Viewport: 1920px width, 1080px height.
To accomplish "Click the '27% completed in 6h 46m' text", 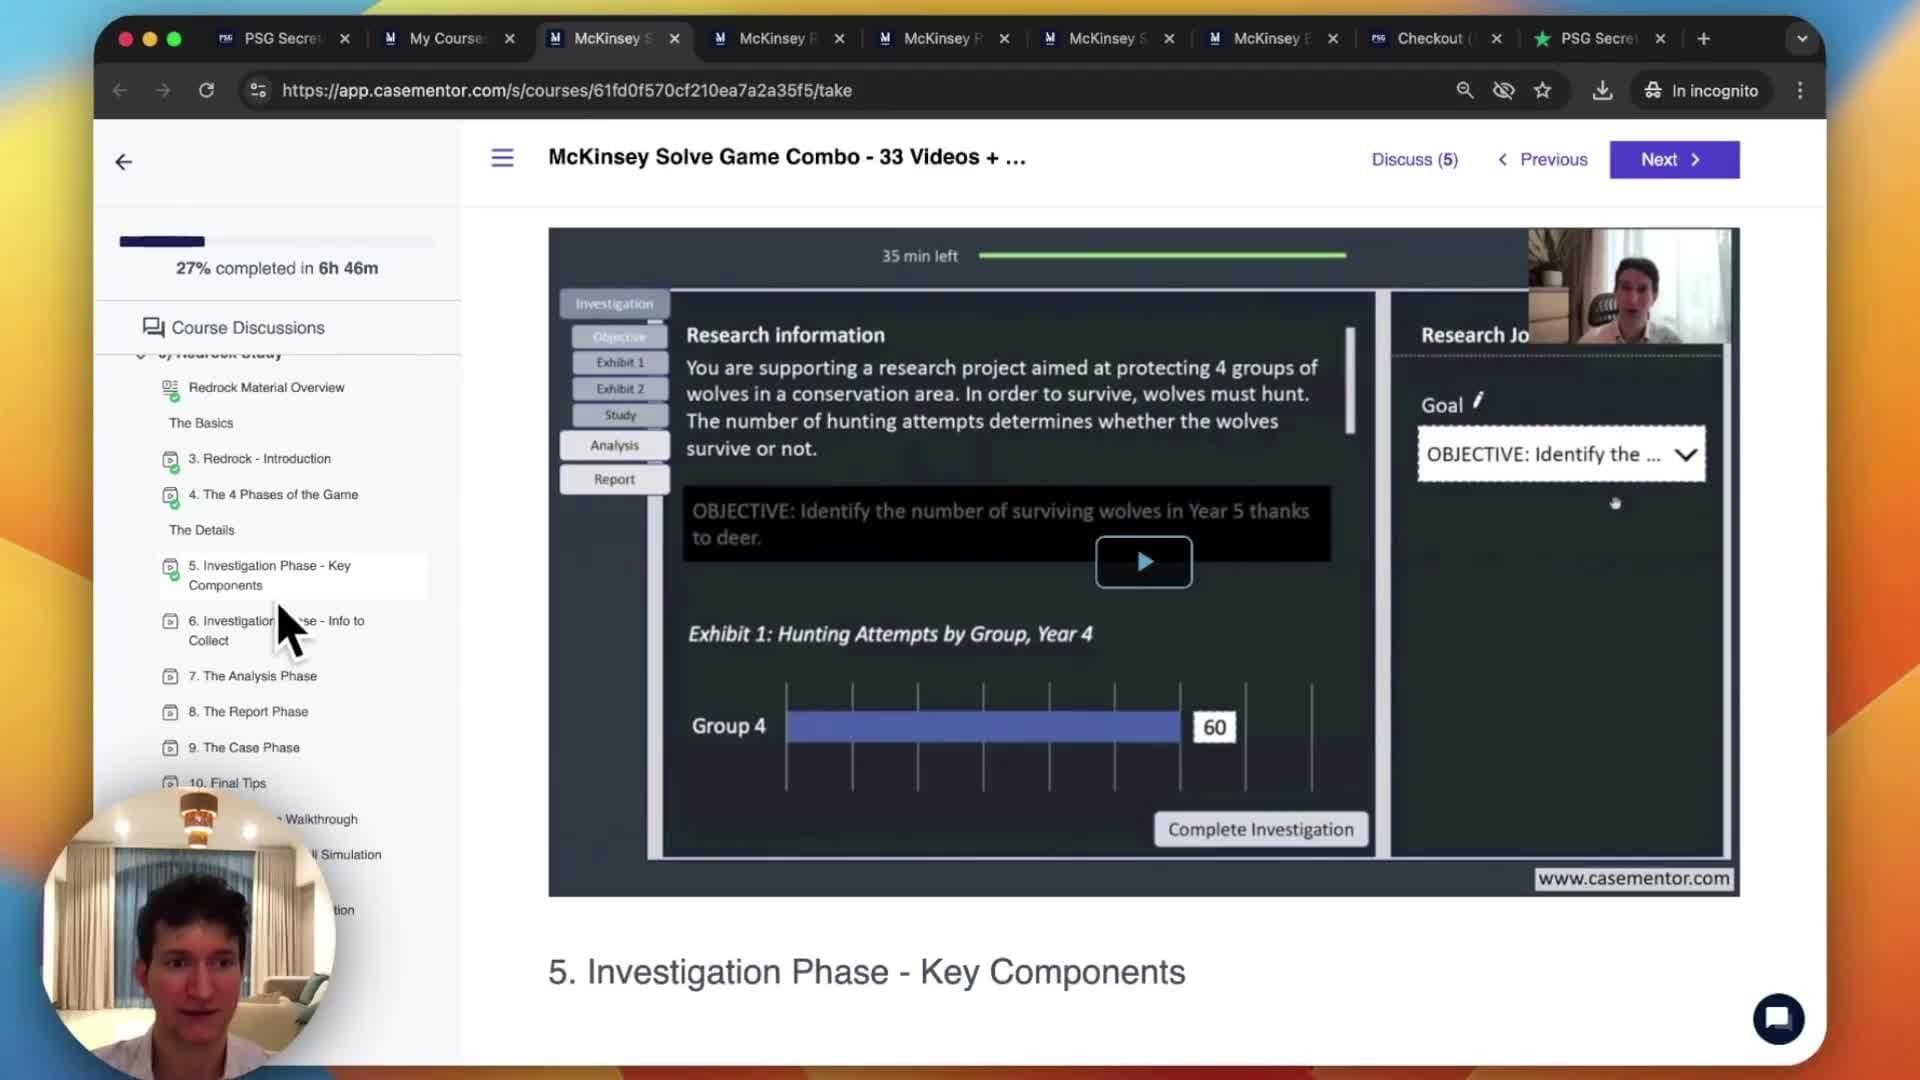I will [x=277, y=268].
